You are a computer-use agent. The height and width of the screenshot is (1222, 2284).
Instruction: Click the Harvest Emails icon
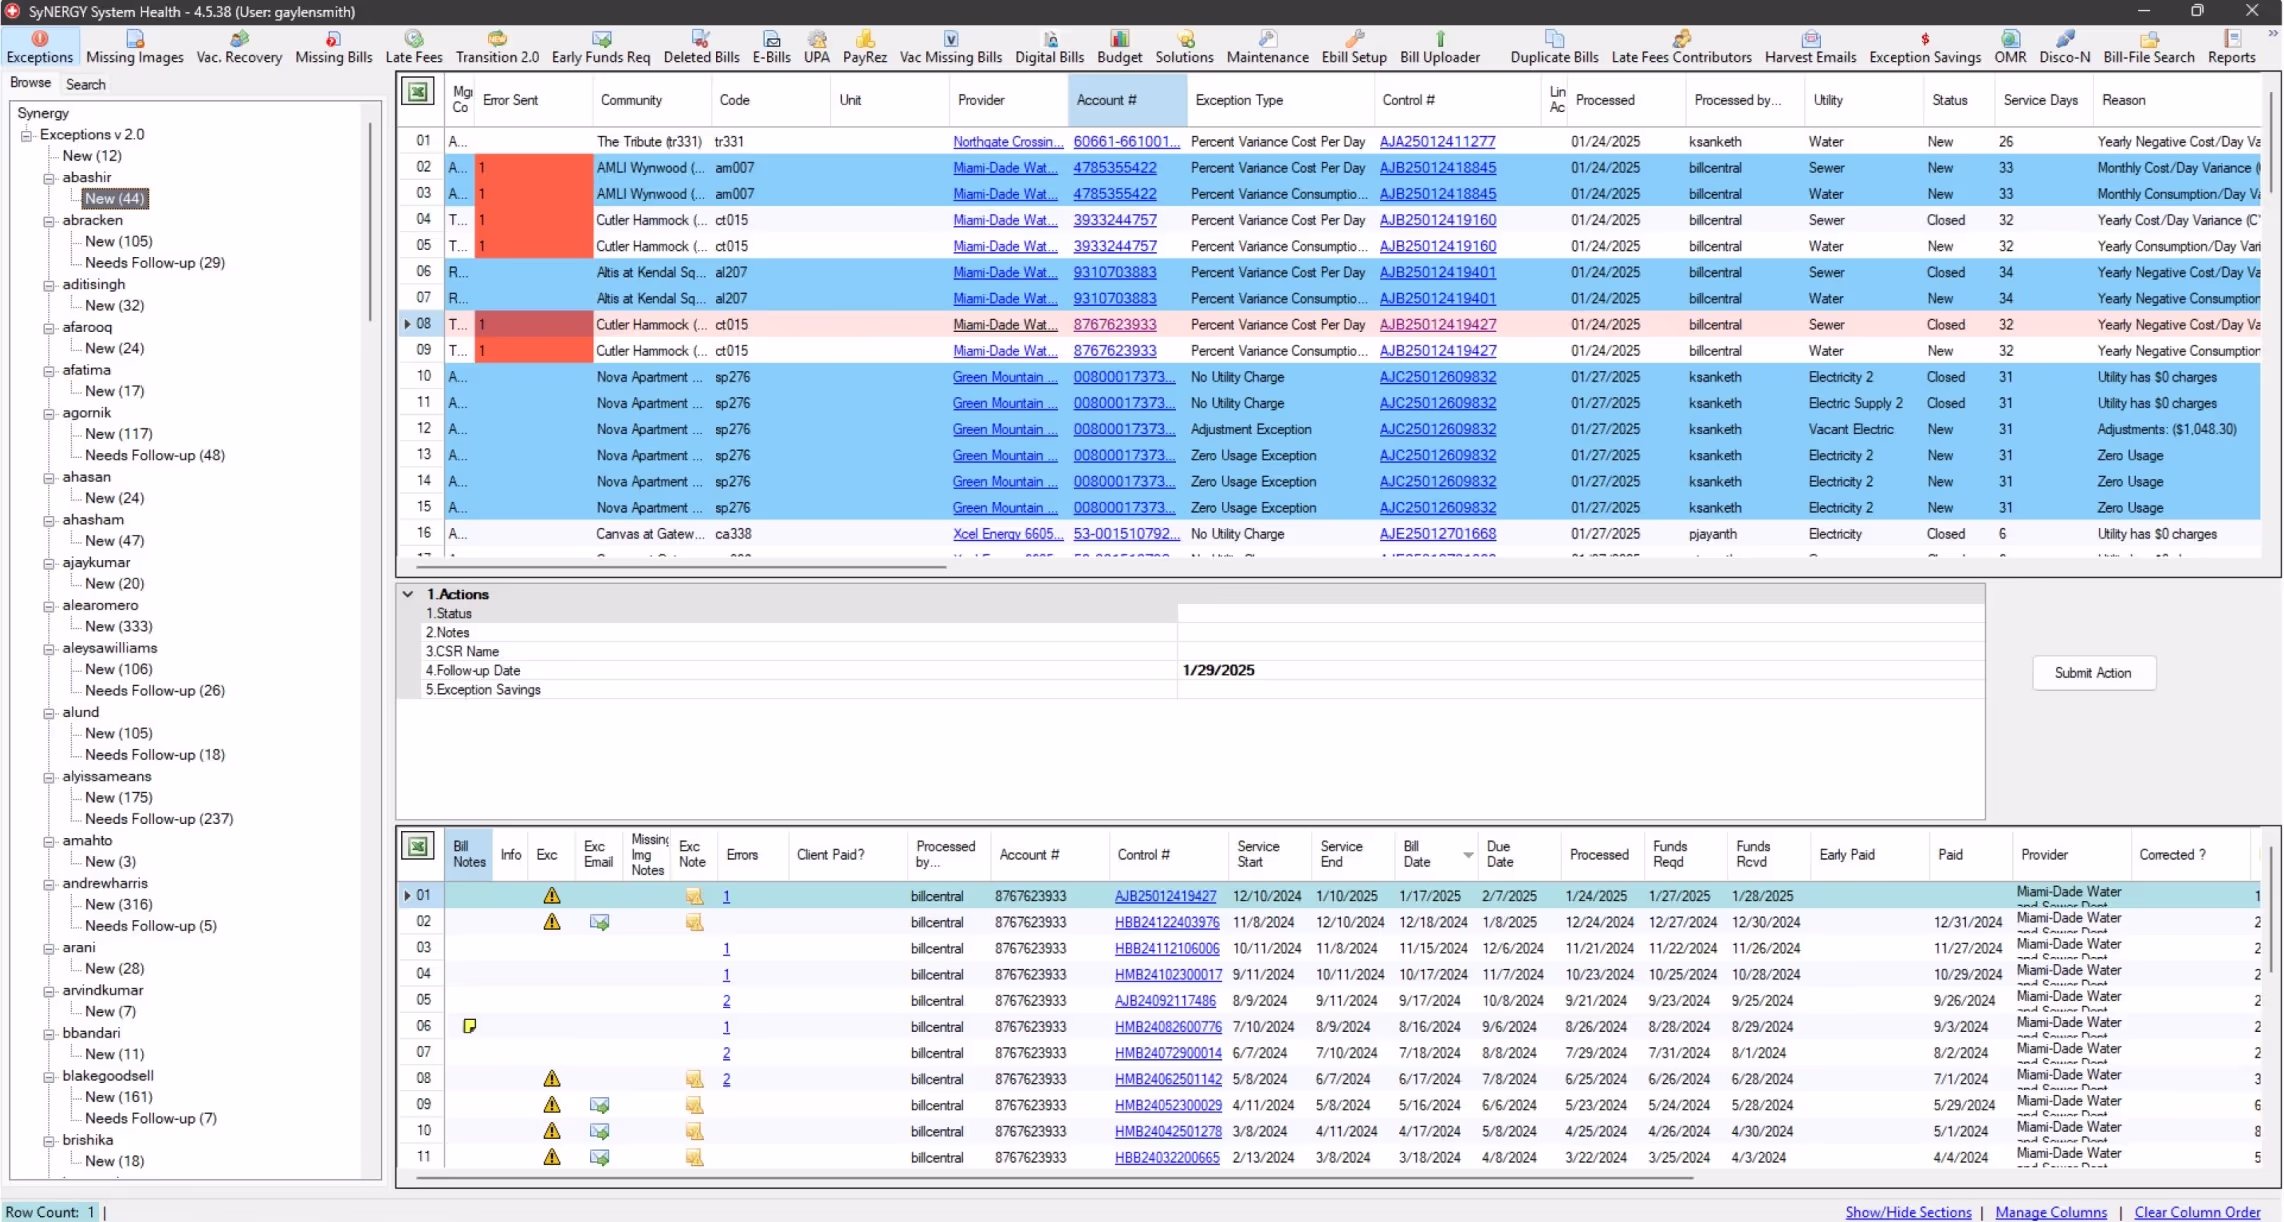[x=1810, y=47]
